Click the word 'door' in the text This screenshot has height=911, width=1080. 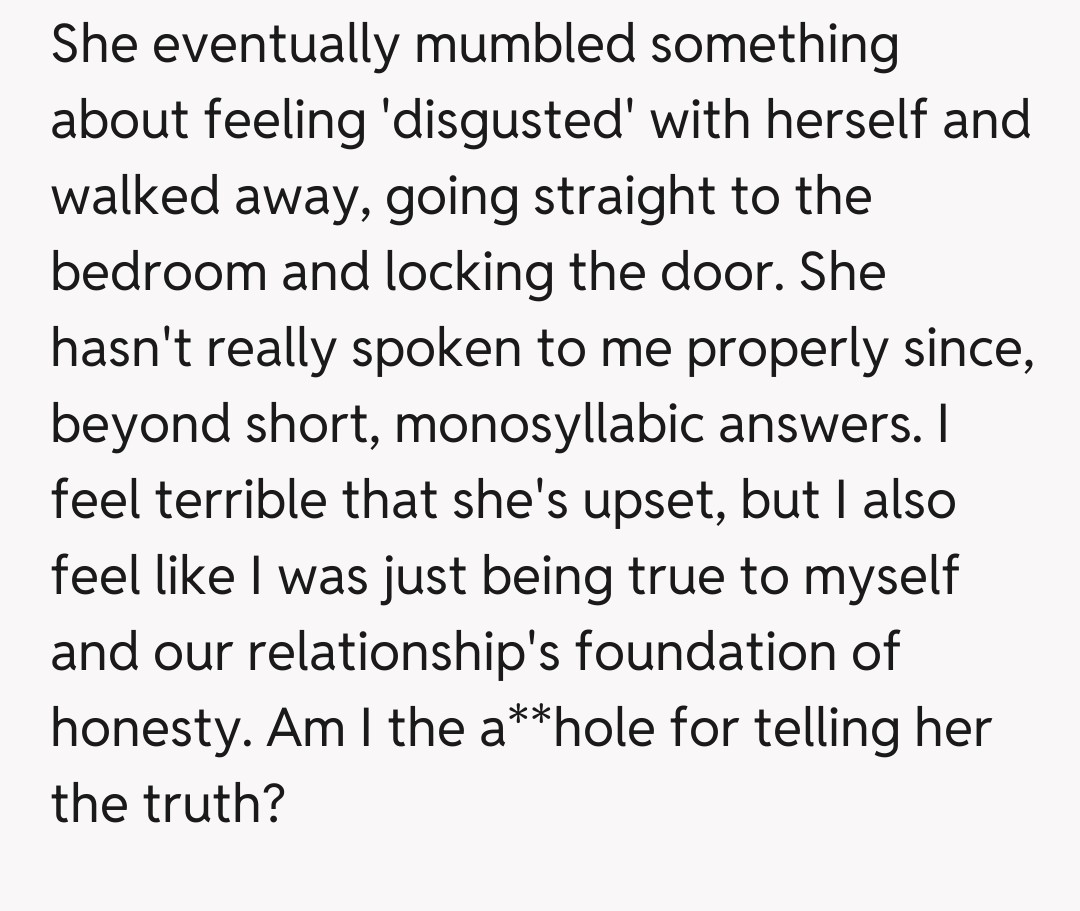point(726,272)
